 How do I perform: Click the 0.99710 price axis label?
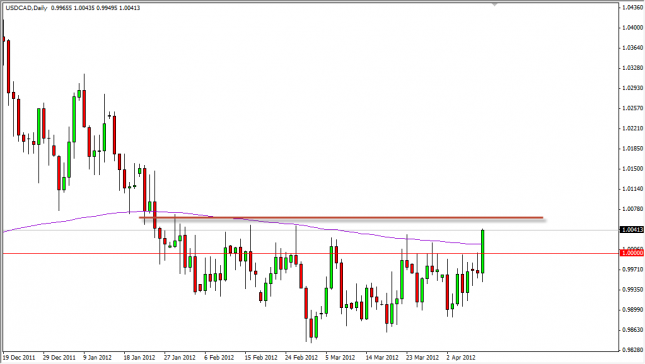(x=633, y=269)
